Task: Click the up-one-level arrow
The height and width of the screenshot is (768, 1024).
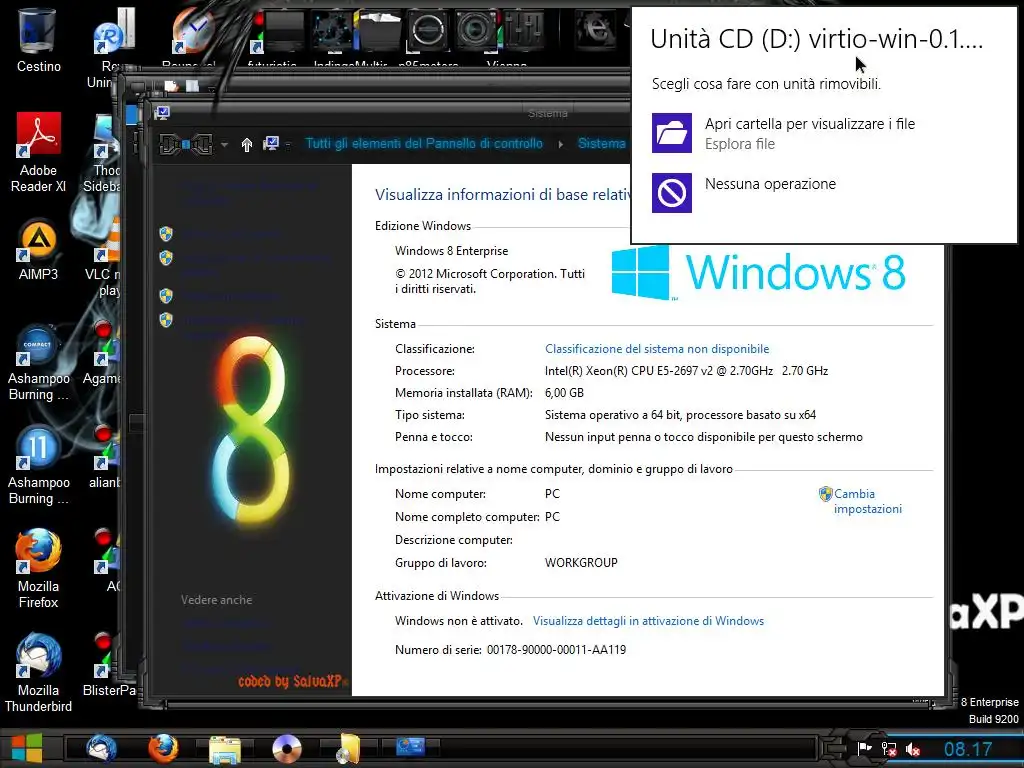Action: click(x=247, y=144)
